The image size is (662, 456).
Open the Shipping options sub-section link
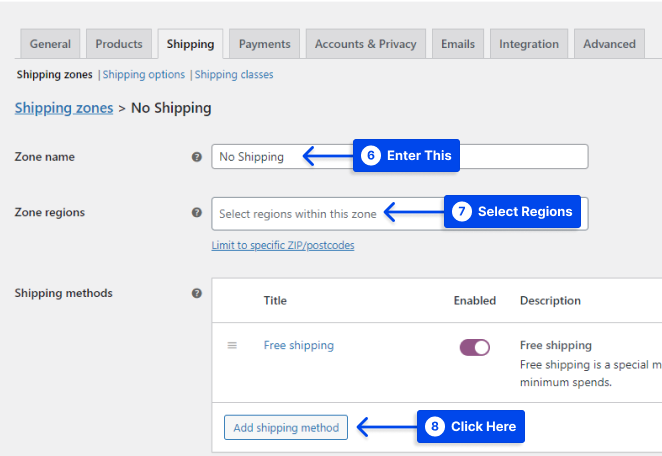click(144, 75)
